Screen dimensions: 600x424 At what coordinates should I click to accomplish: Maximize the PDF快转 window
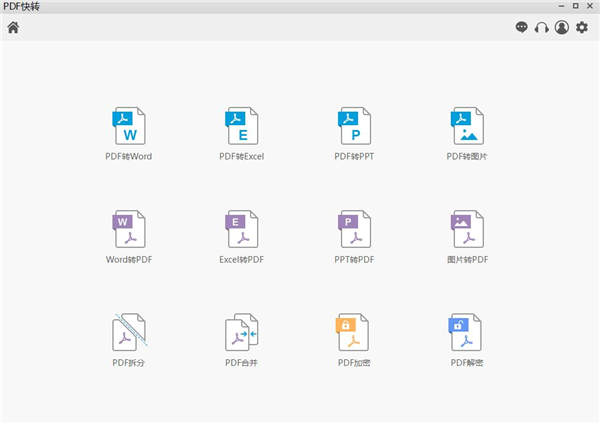576,6
